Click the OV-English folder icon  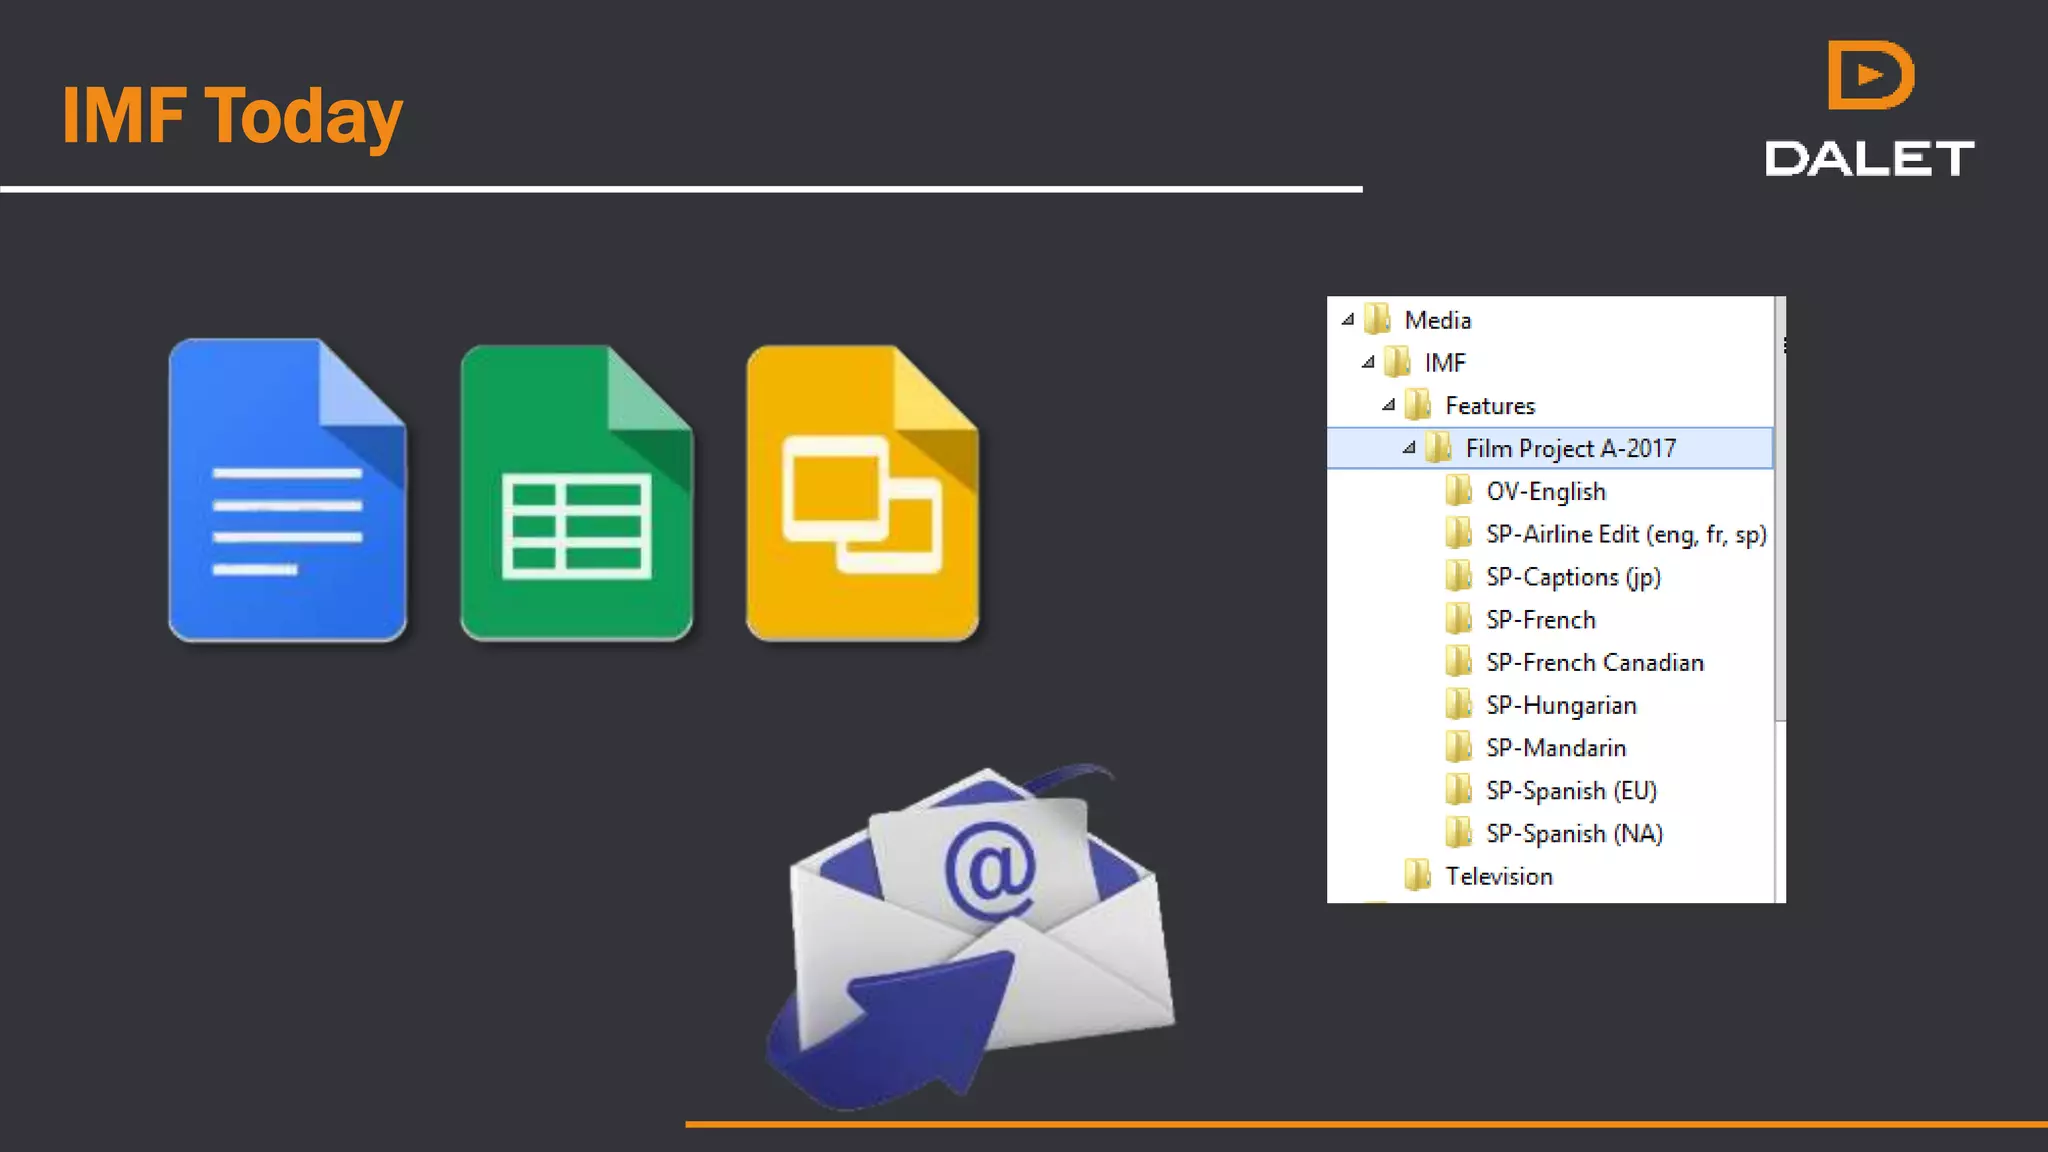pyautogui.click(x=1458, y=491)
